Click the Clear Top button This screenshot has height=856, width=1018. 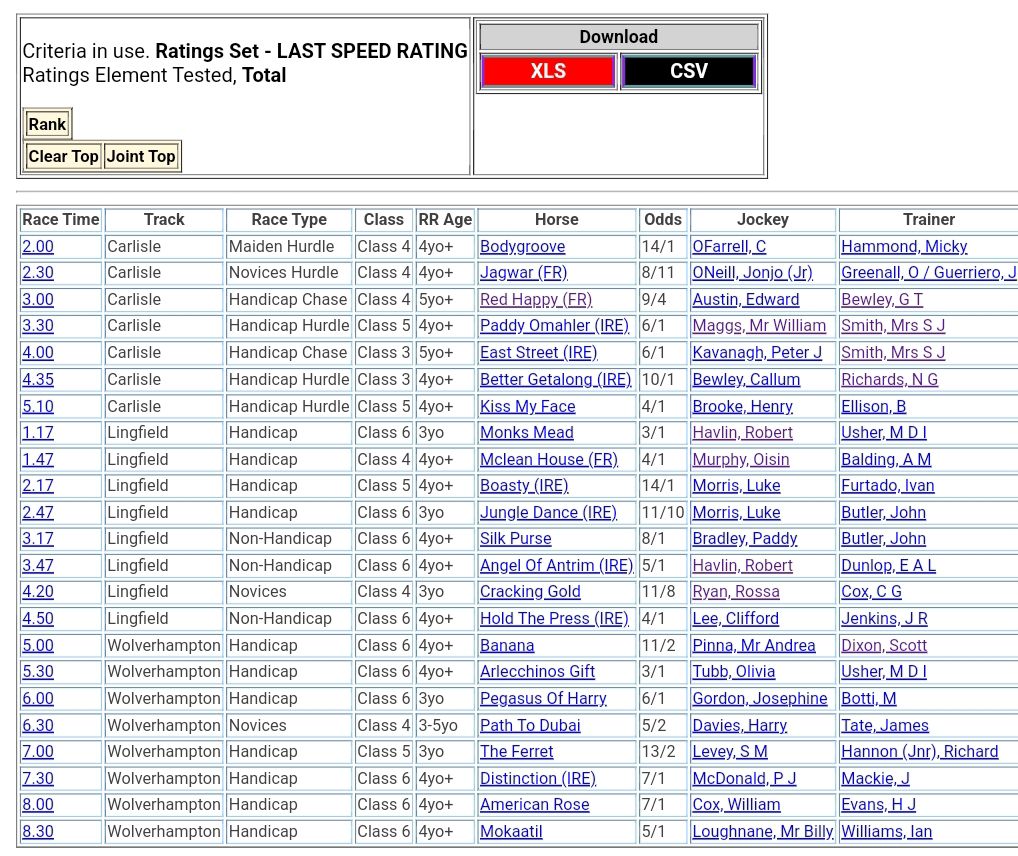[63, 156]
